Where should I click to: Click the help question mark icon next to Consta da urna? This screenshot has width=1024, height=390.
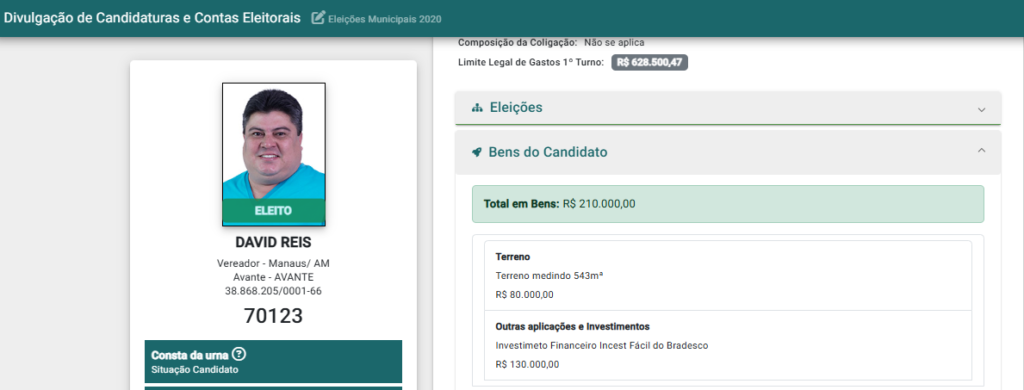click(x=239, y=355)
